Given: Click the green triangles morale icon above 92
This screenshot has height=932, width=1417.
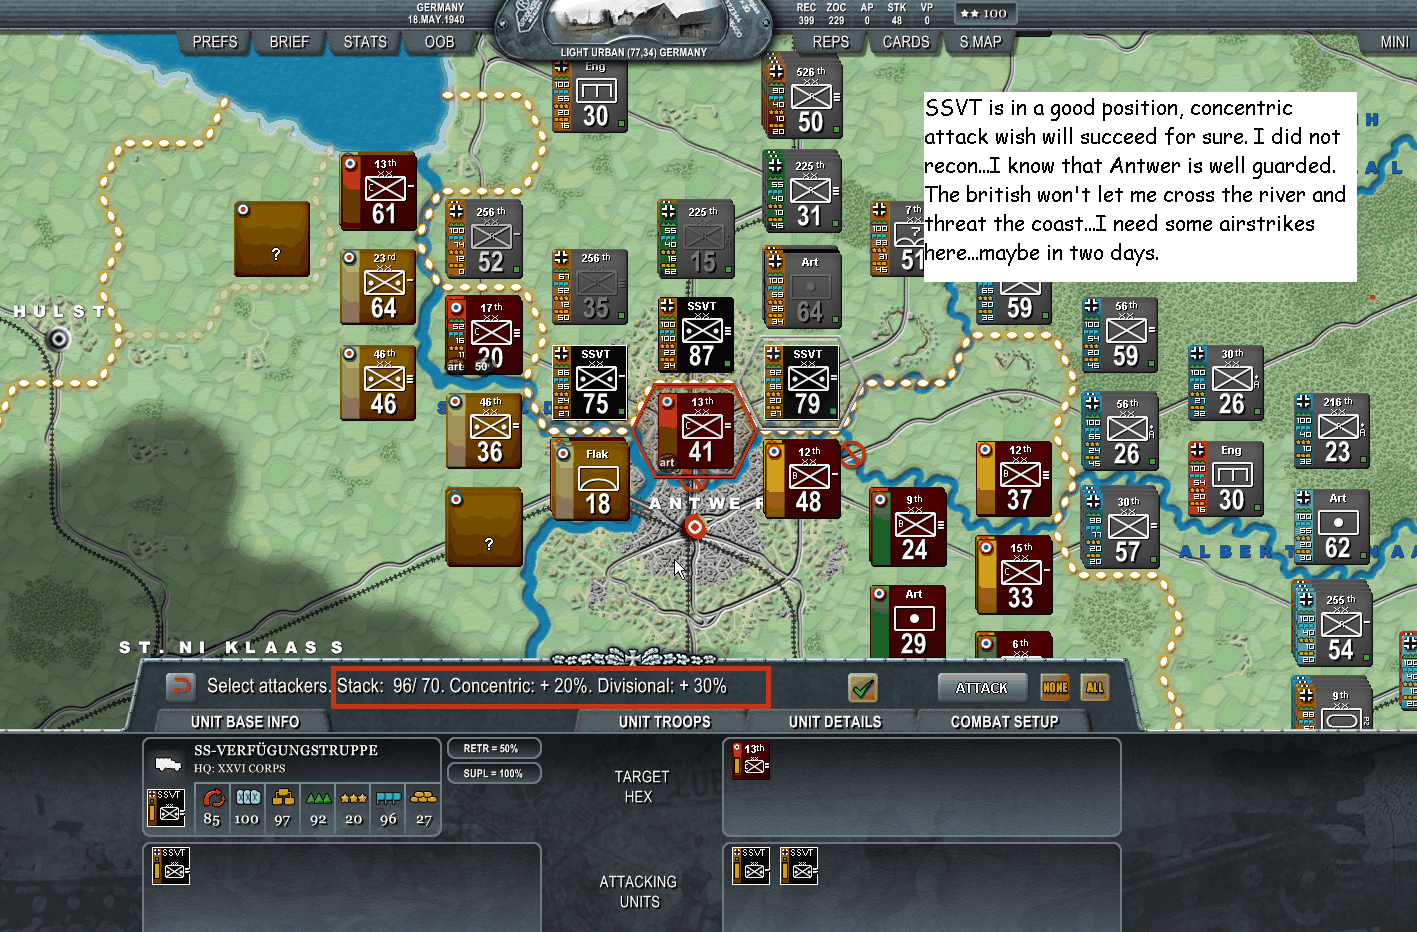Looking at the screenshot, I should pyautogui.click(x=318, y=798).
